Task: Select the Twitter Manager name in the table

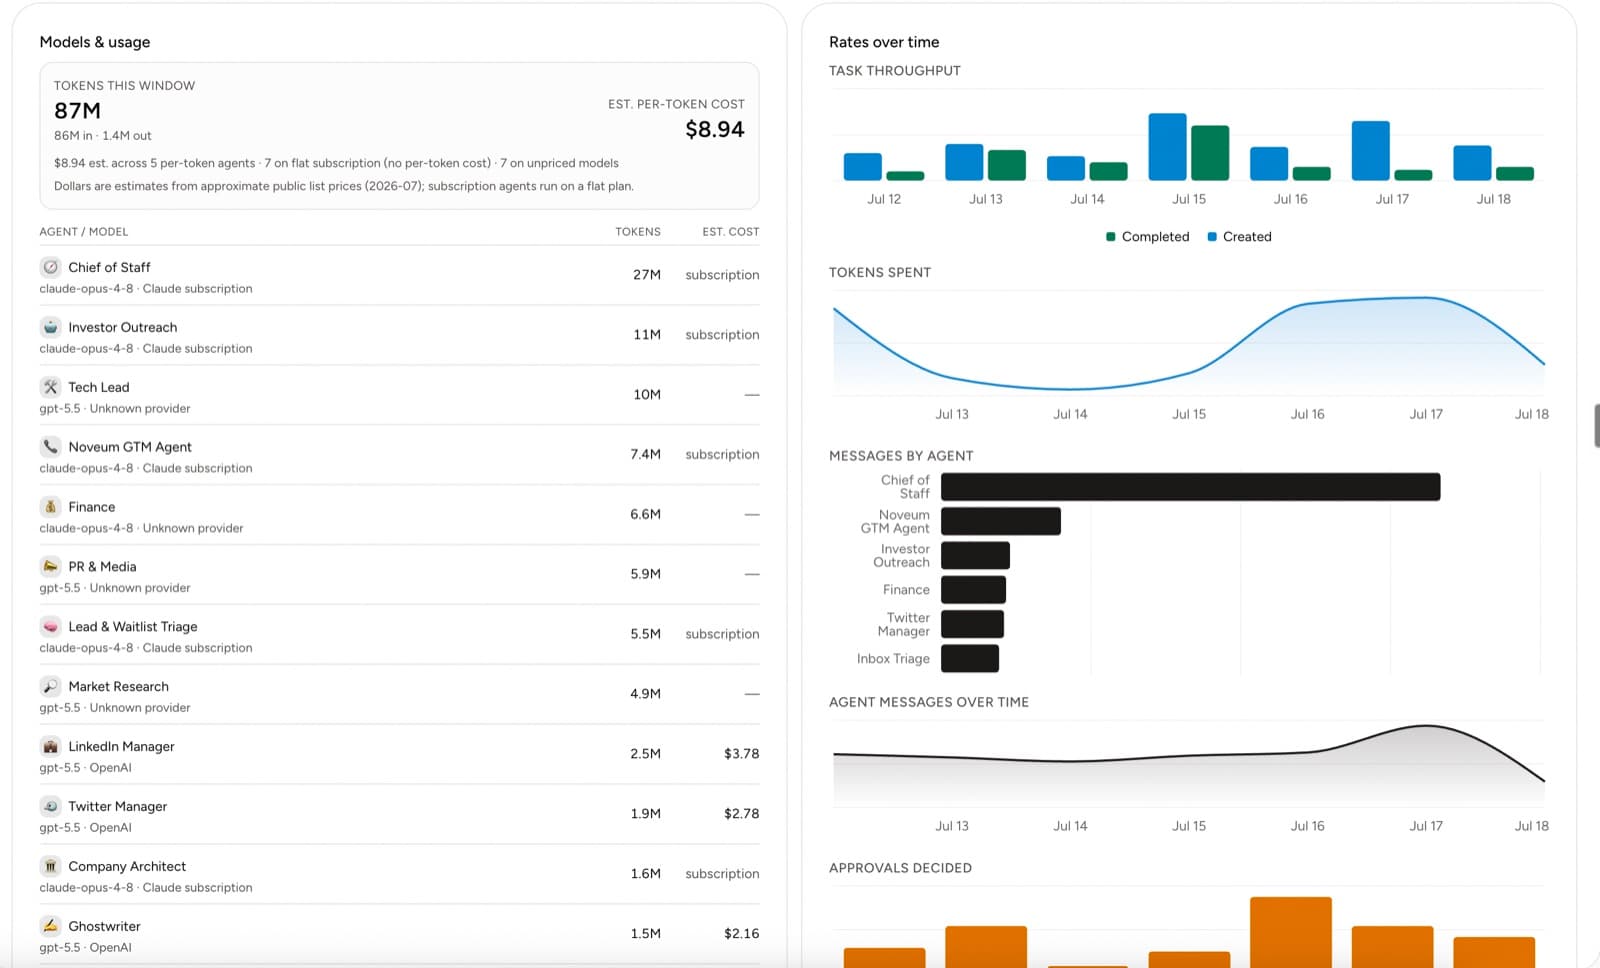Action: [x=117, y=806]
